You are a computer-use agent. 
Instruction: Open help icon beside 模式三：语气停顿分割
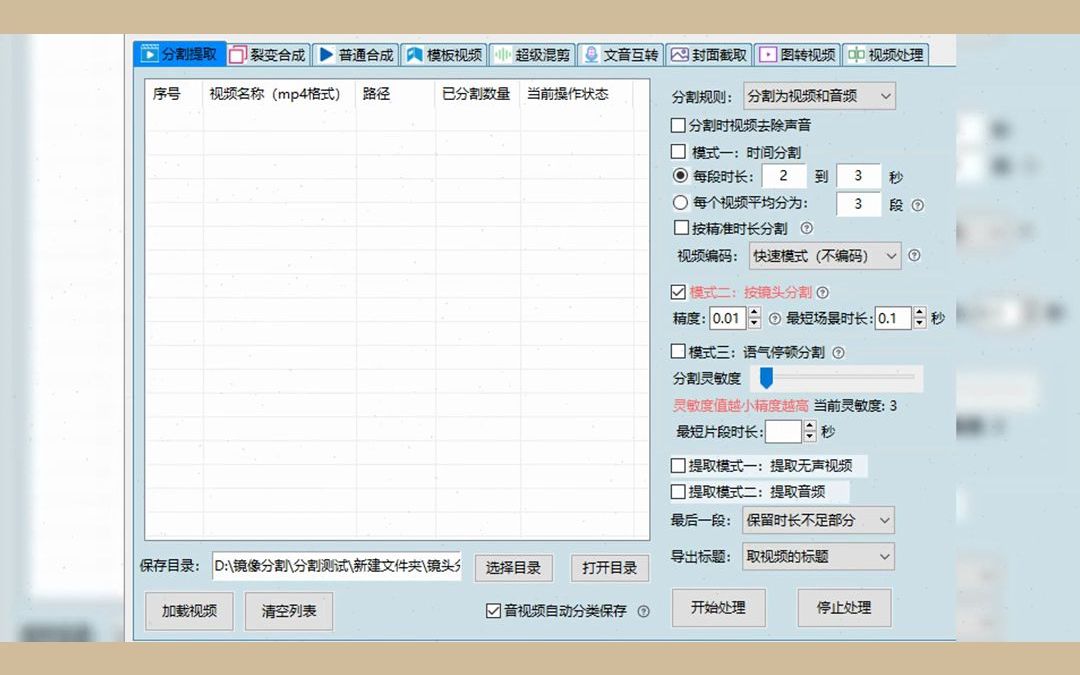(x=836, y=351)
